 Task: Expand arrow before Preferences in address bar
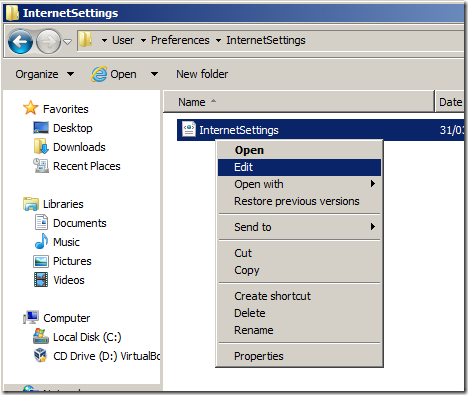click(143, 41)
